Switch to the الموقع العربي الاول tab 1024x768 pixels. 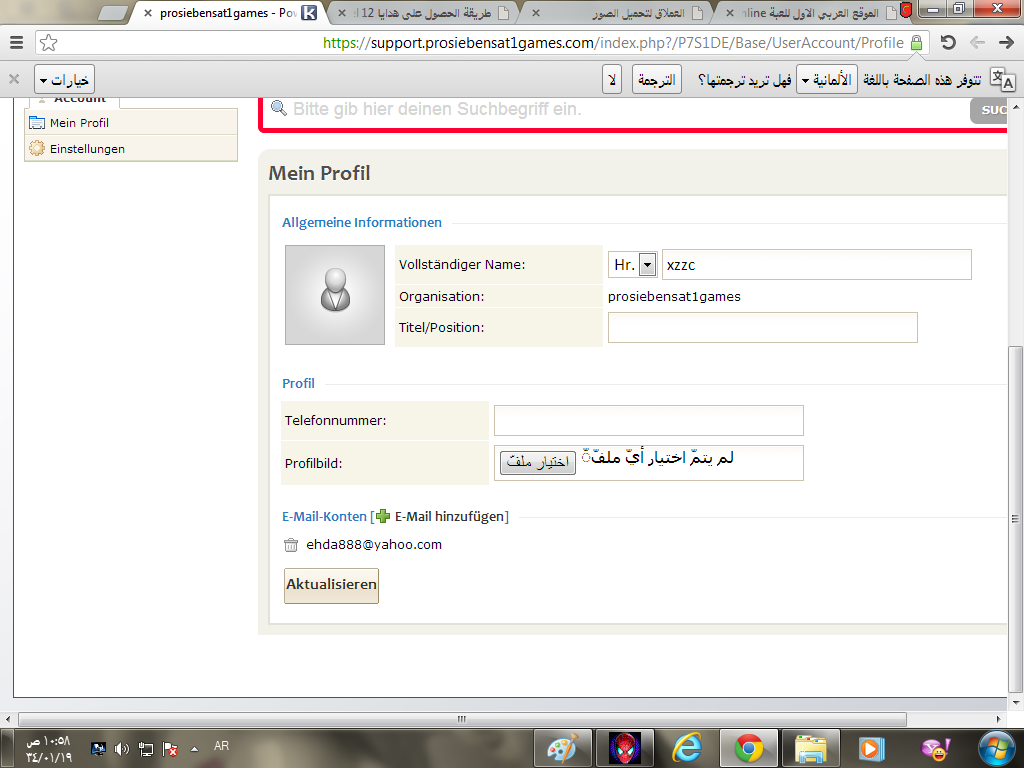pos(812,13)
